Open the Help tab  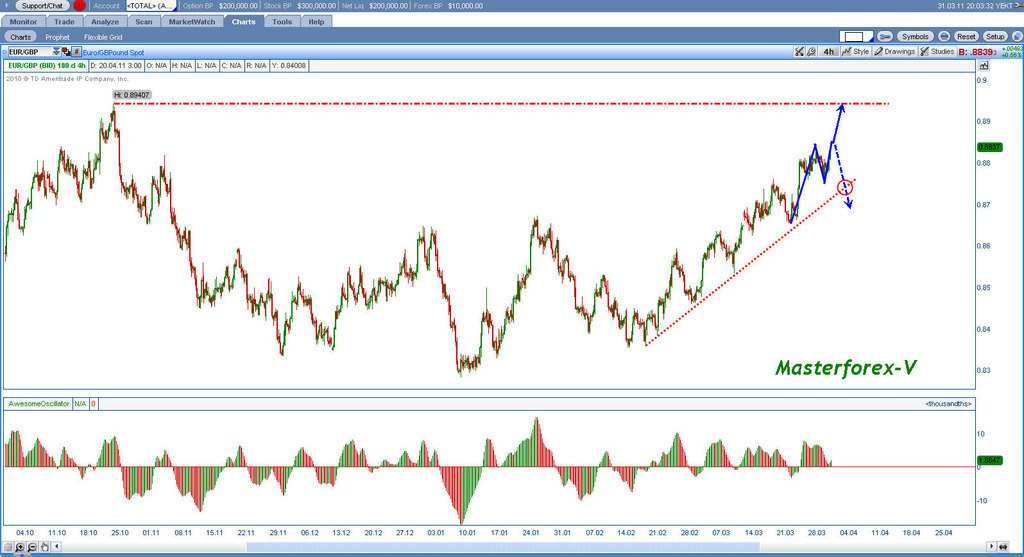316,22
